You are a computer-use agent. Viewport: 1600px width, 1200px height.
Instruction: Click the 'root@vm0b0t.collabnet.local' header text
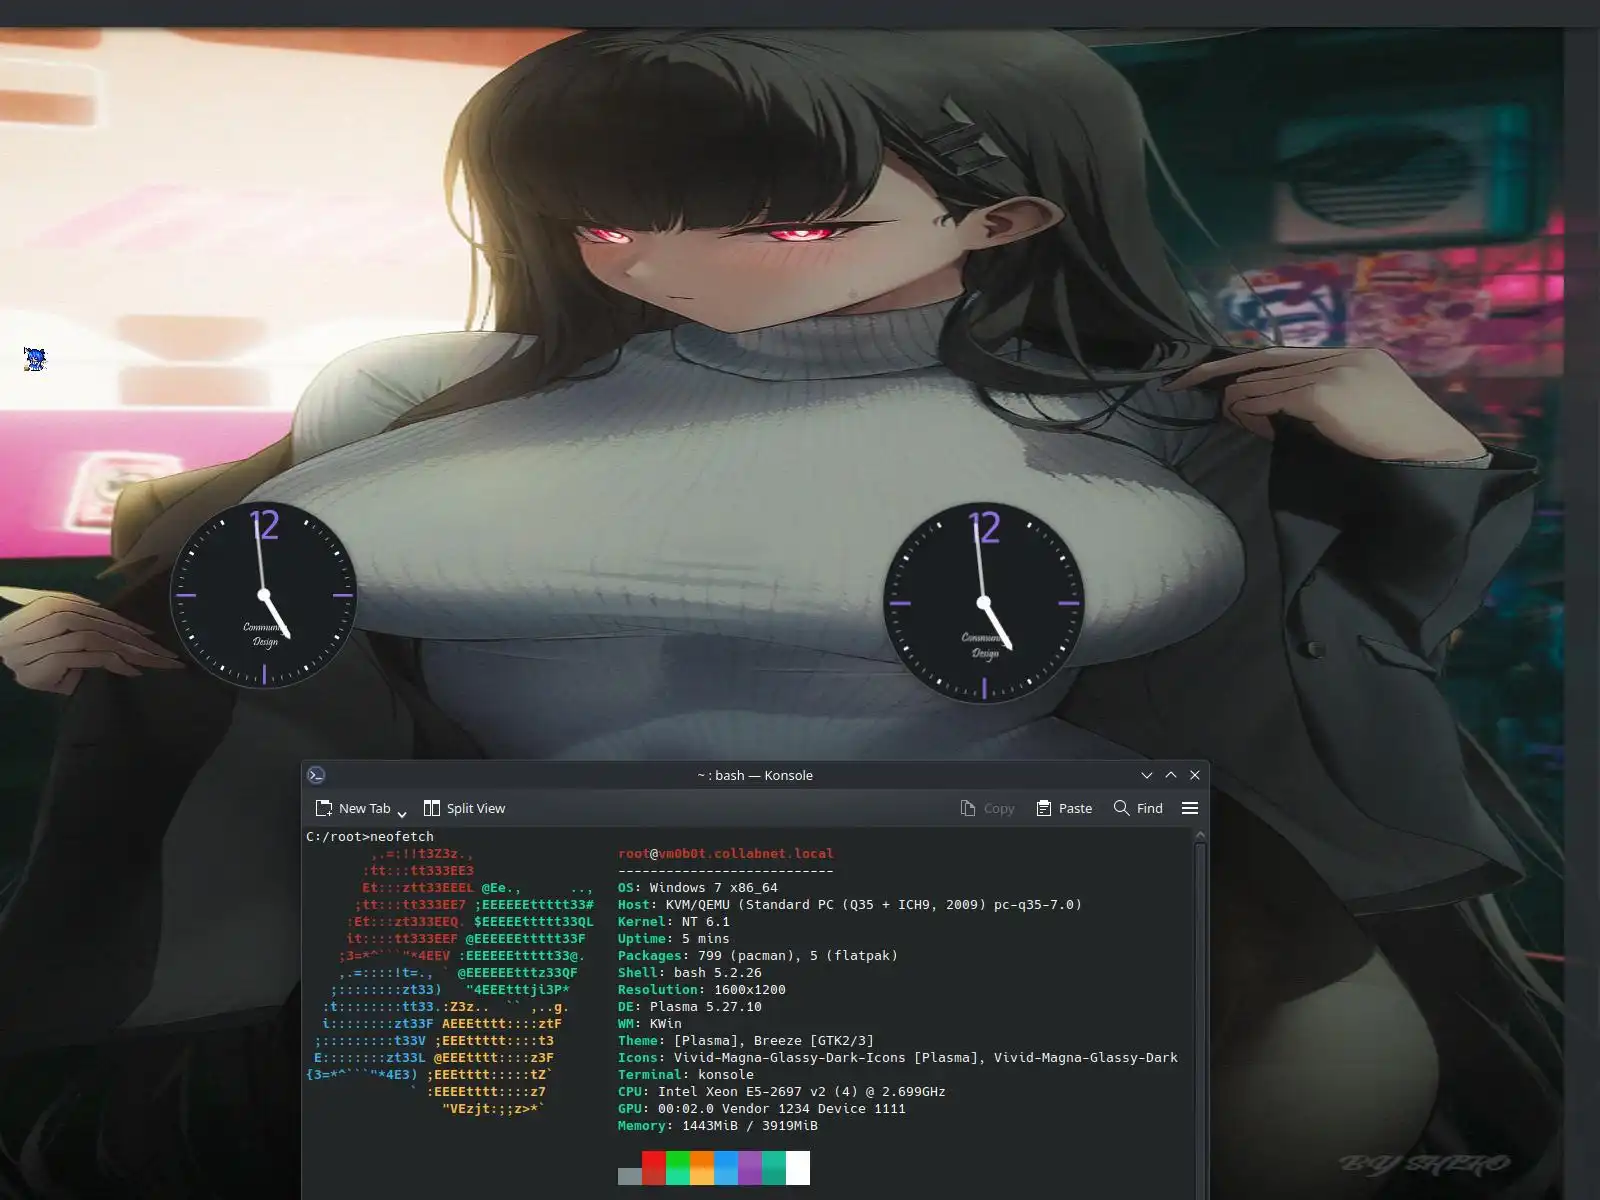tap(726, 854)
